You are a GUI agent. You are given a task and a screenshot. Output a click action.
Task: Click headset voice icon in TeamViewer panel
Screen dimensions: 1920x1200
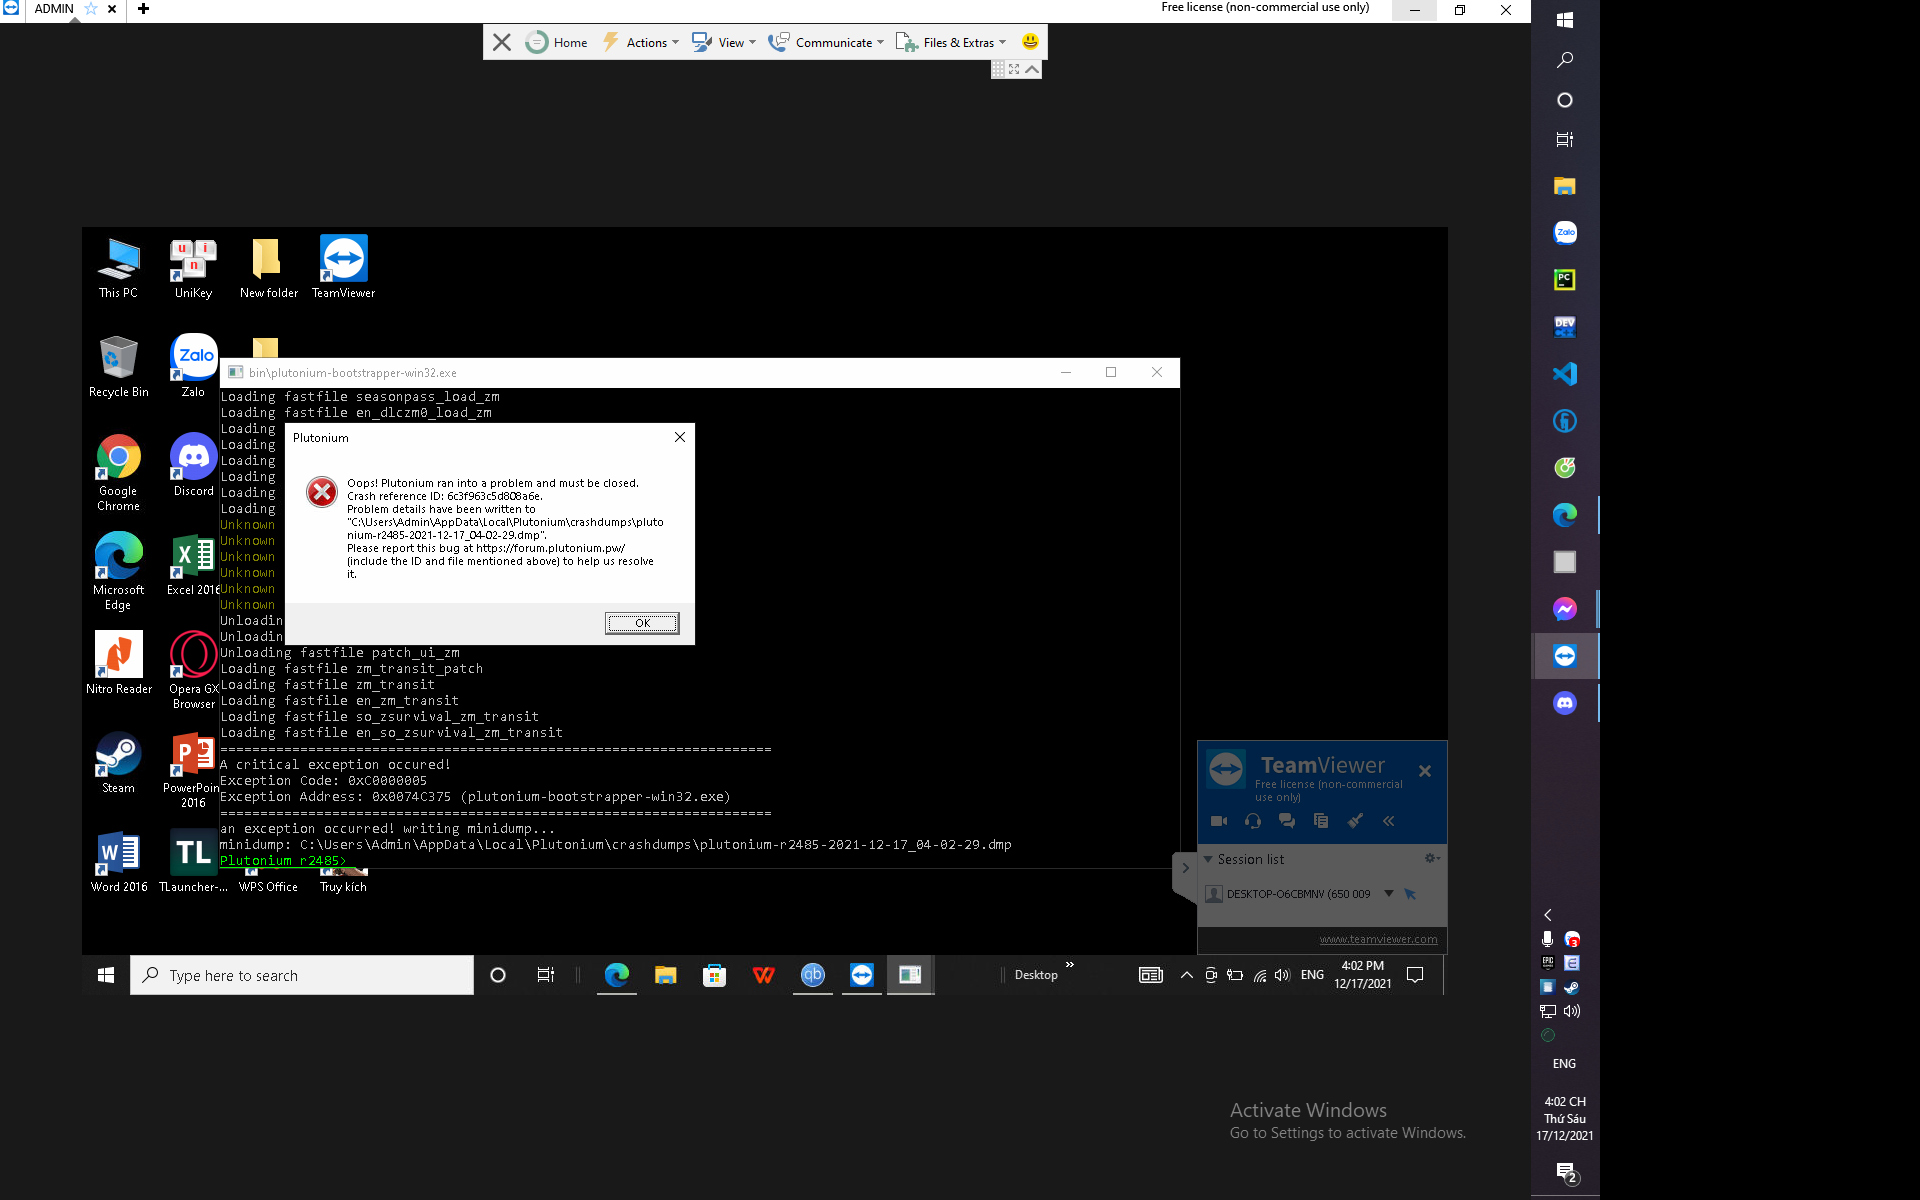[x=1253, y=821]
